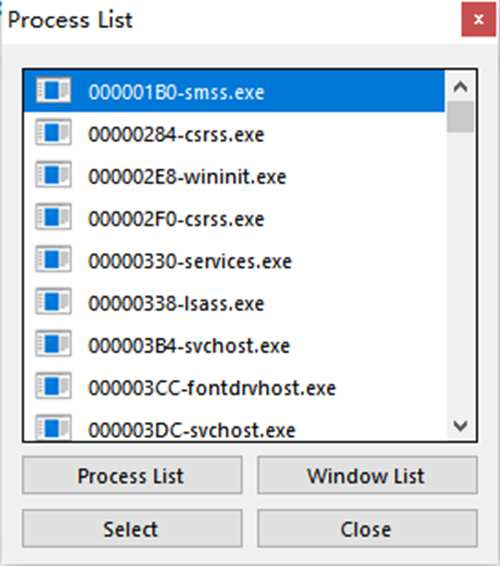Viewport: 500px width, 566px height.
Task: Click the icon beside 000001B0-smss.exe
Action: coord(53,91)
